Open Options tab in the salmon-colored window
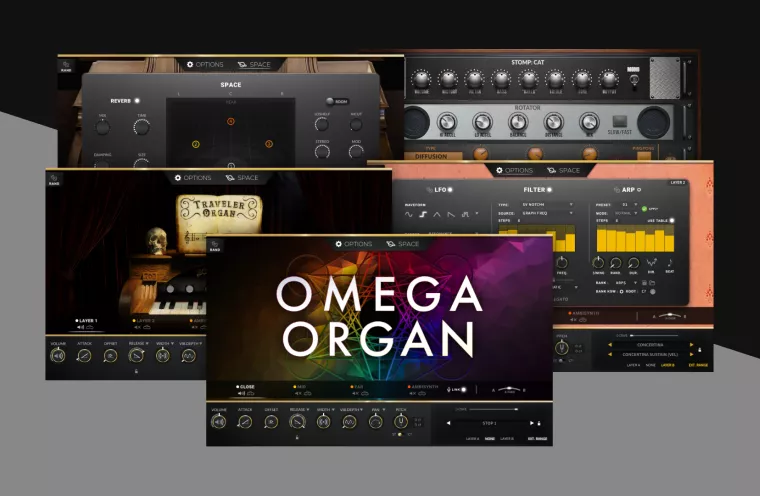760x496 pixels. pyautogui.click(x=514, y=171)
